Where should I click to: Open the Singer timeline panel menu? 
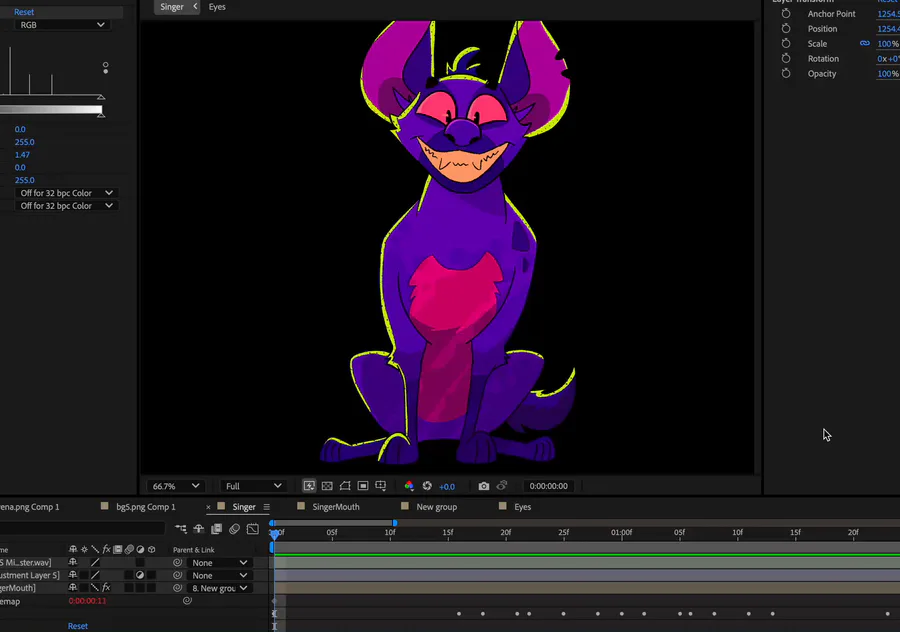pyautogui.click(x=266, y=507)
